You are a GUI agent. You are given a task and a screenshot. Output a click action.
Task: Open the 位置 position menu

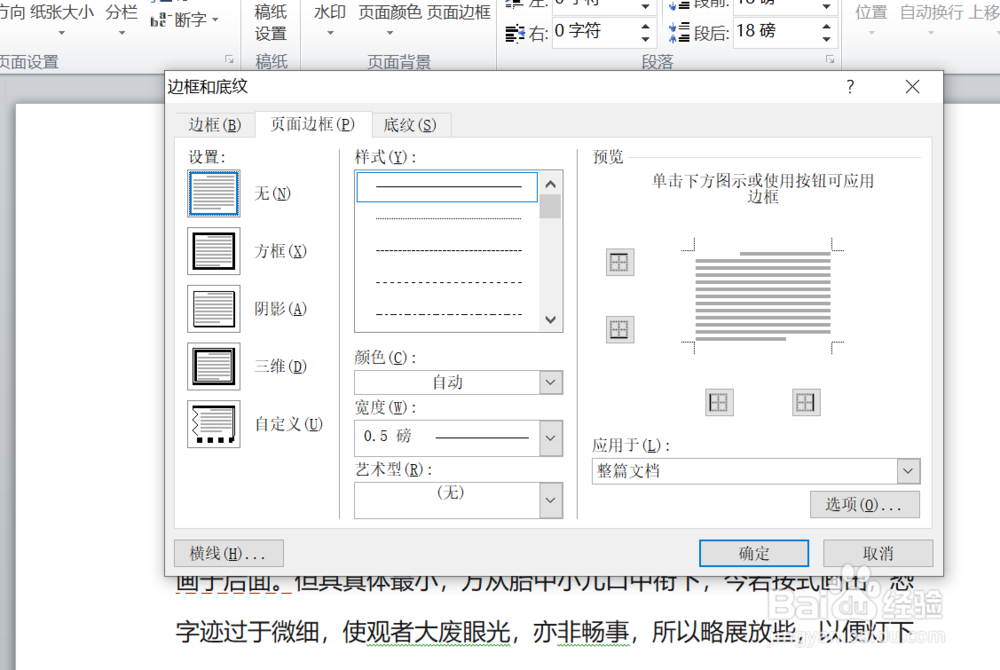point(871,19)
